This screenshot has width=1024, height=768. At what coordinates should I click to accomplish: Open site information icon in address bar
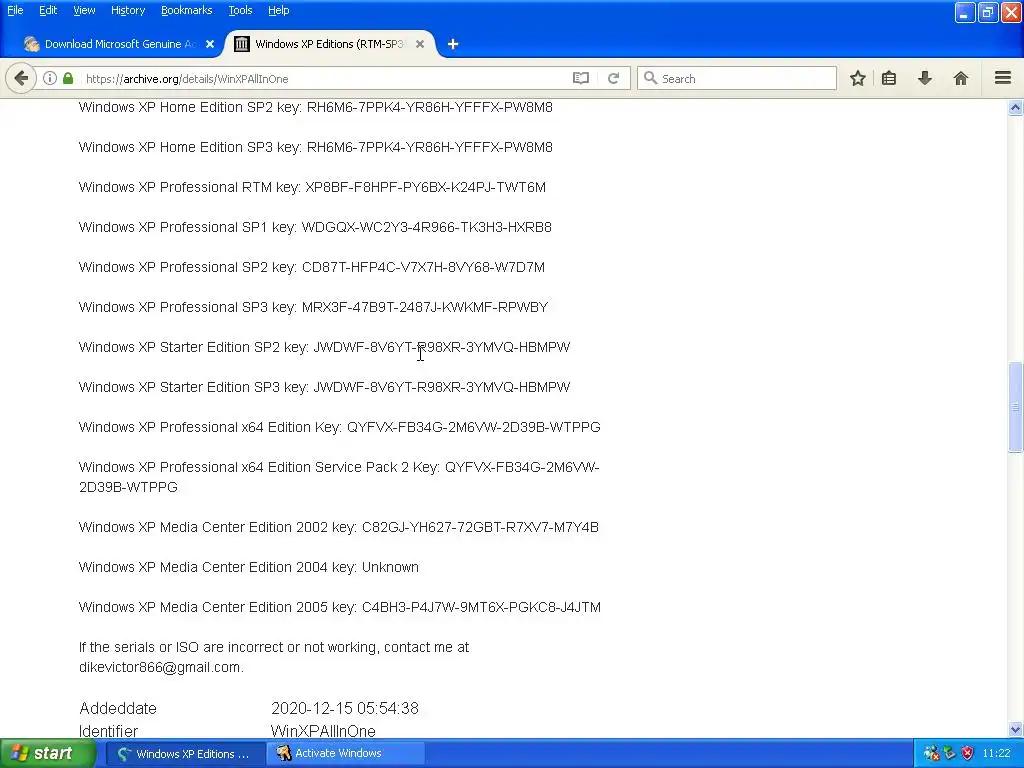(x=50, y=78)
